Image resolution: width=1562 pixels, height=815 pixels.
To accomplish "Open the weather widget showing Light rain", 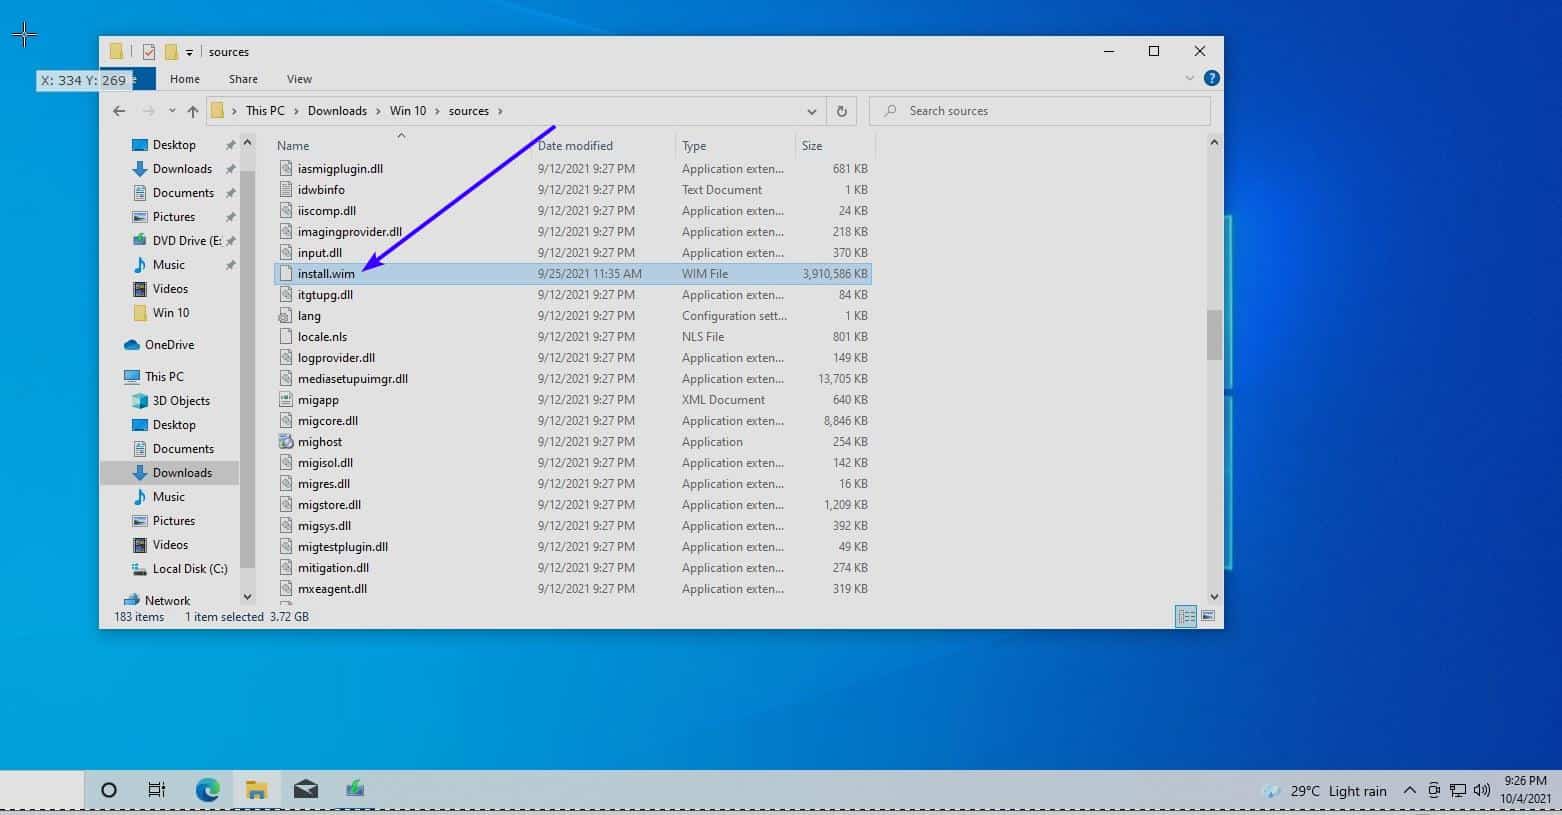I will (1325, 791).
